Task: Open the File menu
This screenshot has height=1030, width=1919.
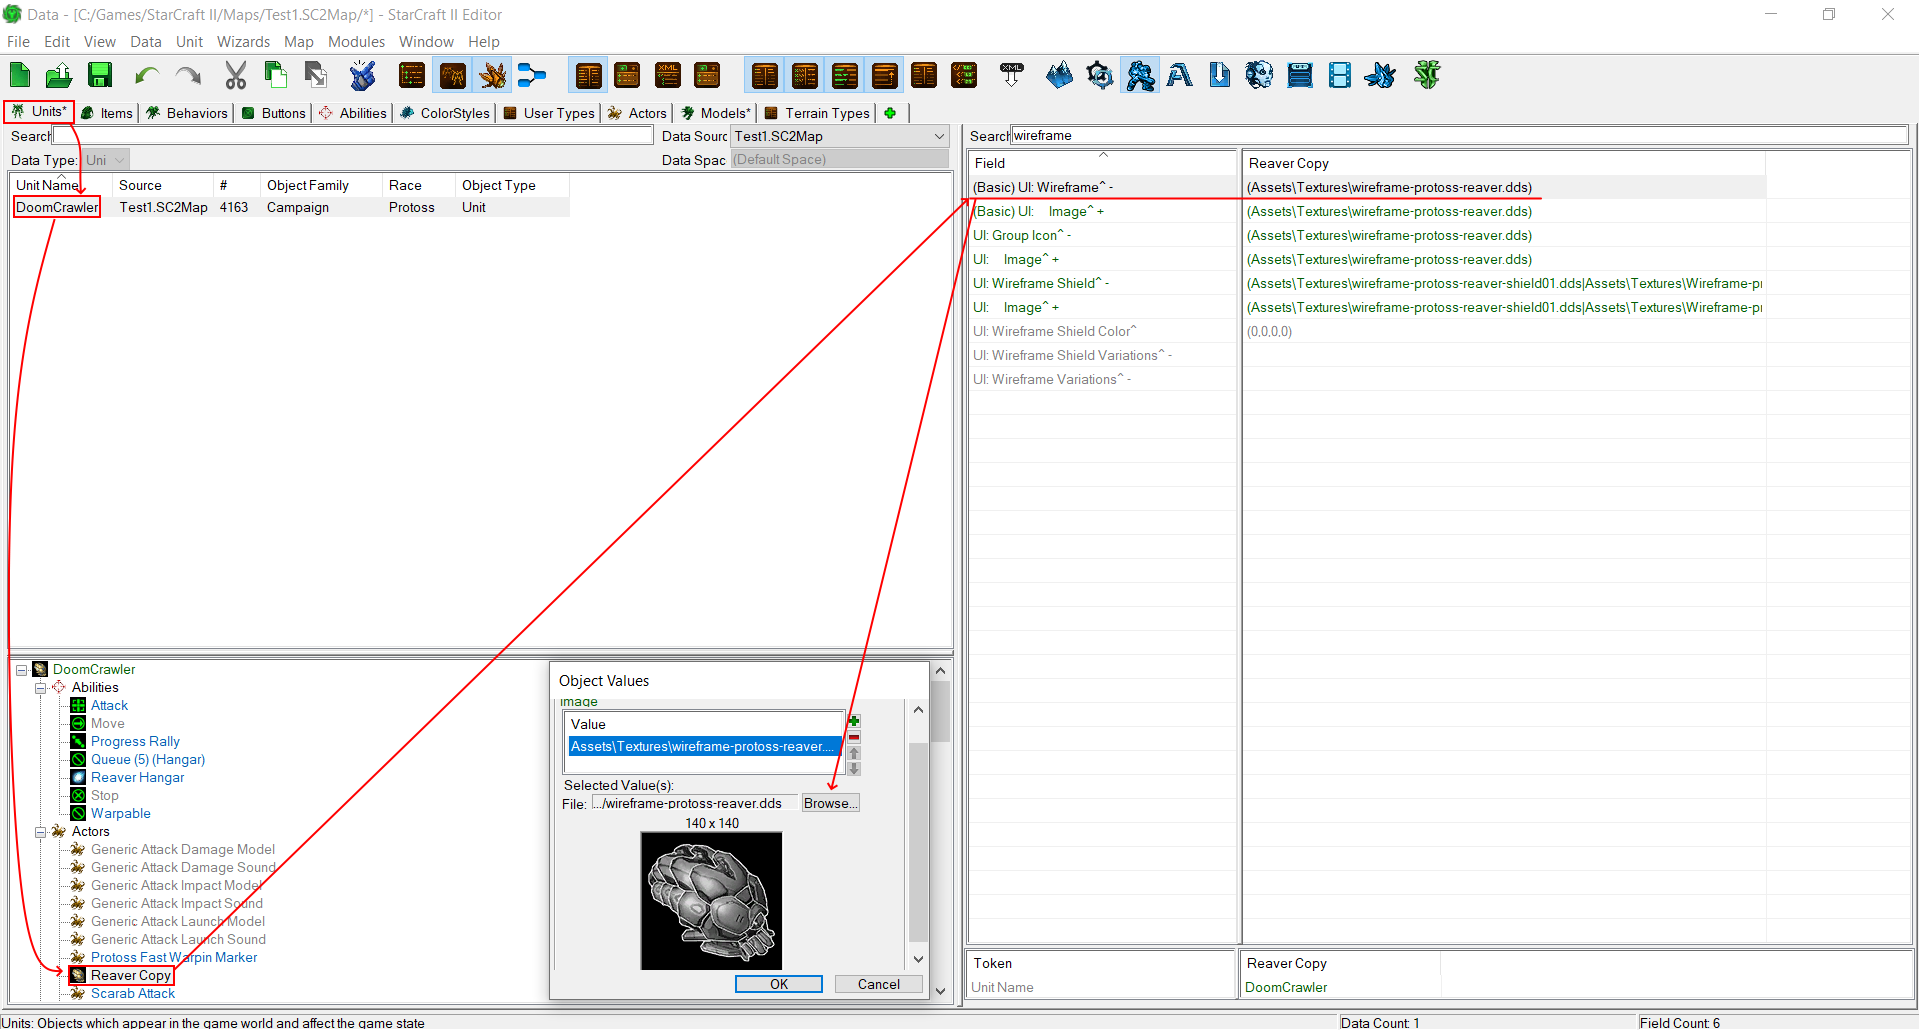Action: pos(18,42)
